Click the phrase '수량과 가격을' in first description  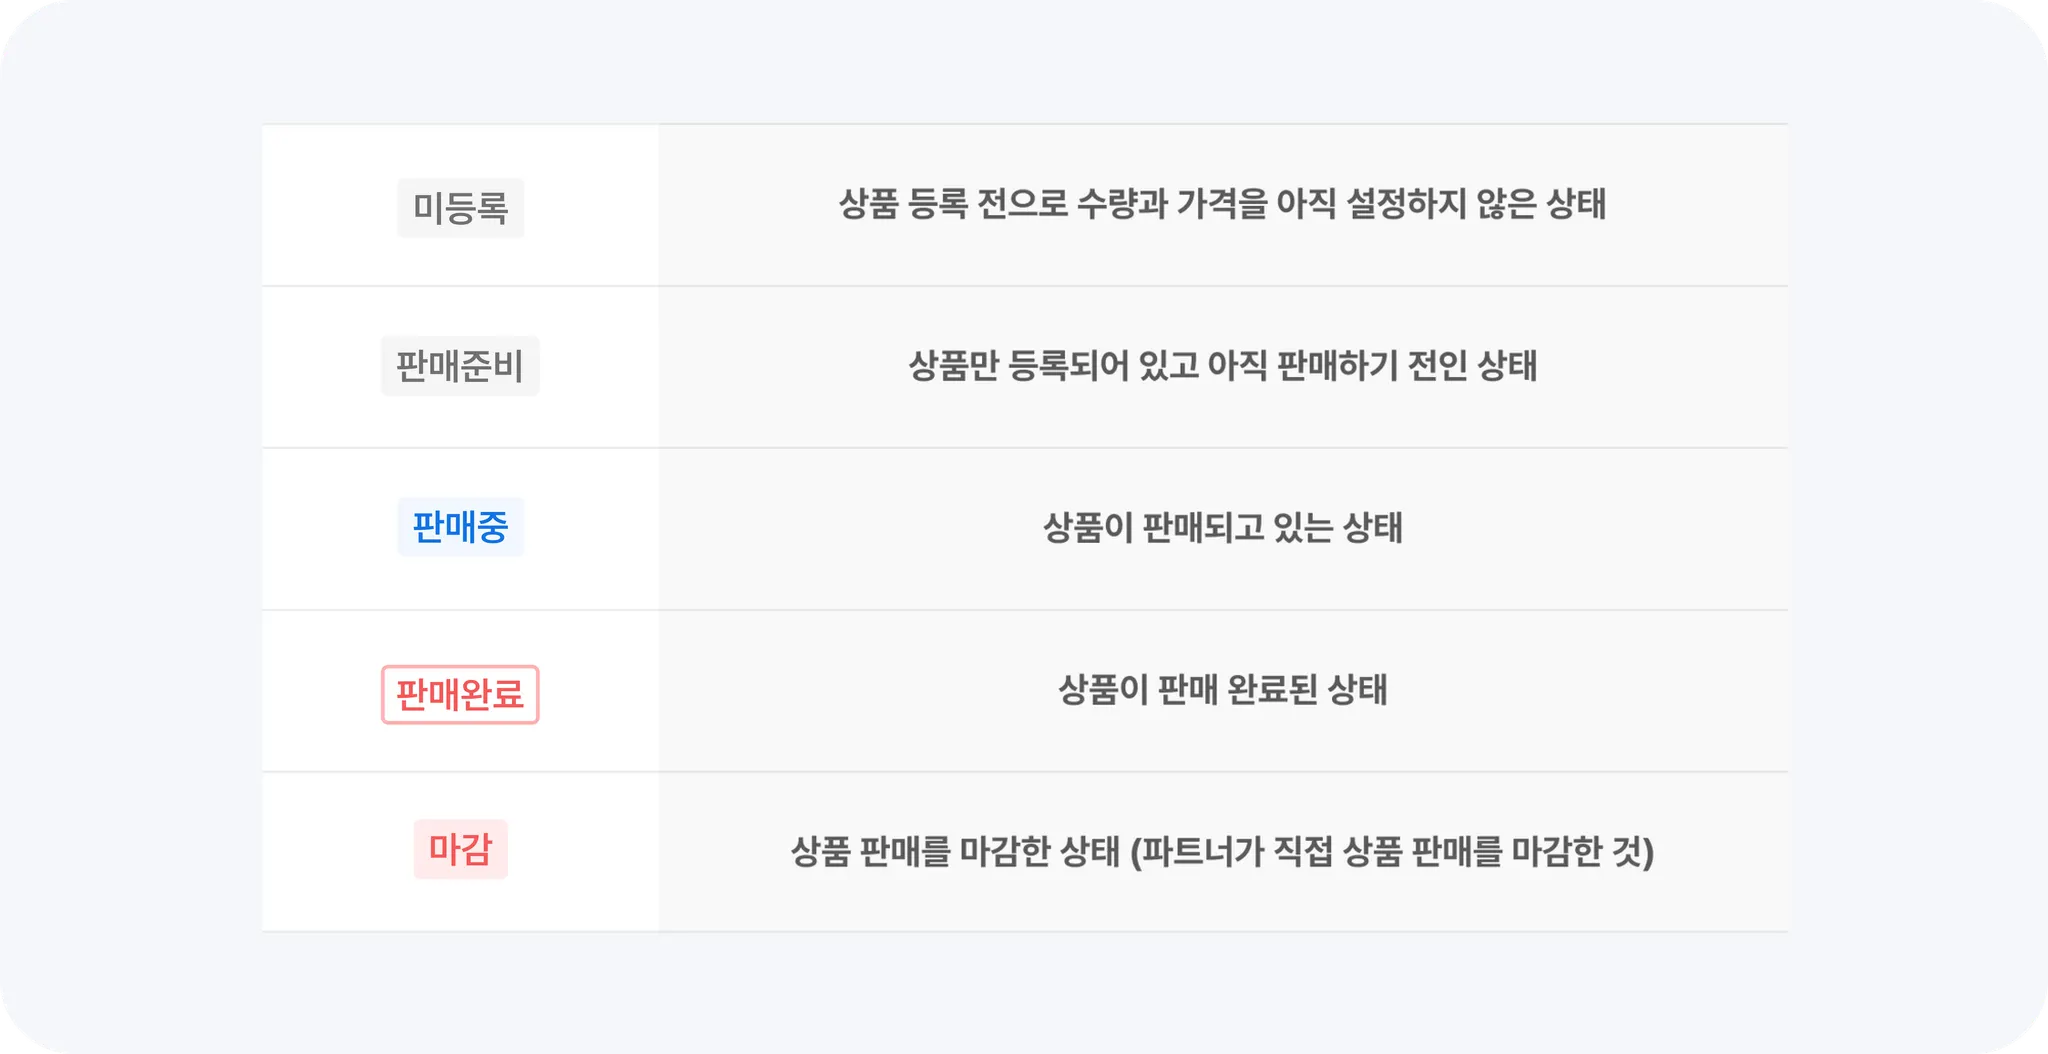point(1172,204)
